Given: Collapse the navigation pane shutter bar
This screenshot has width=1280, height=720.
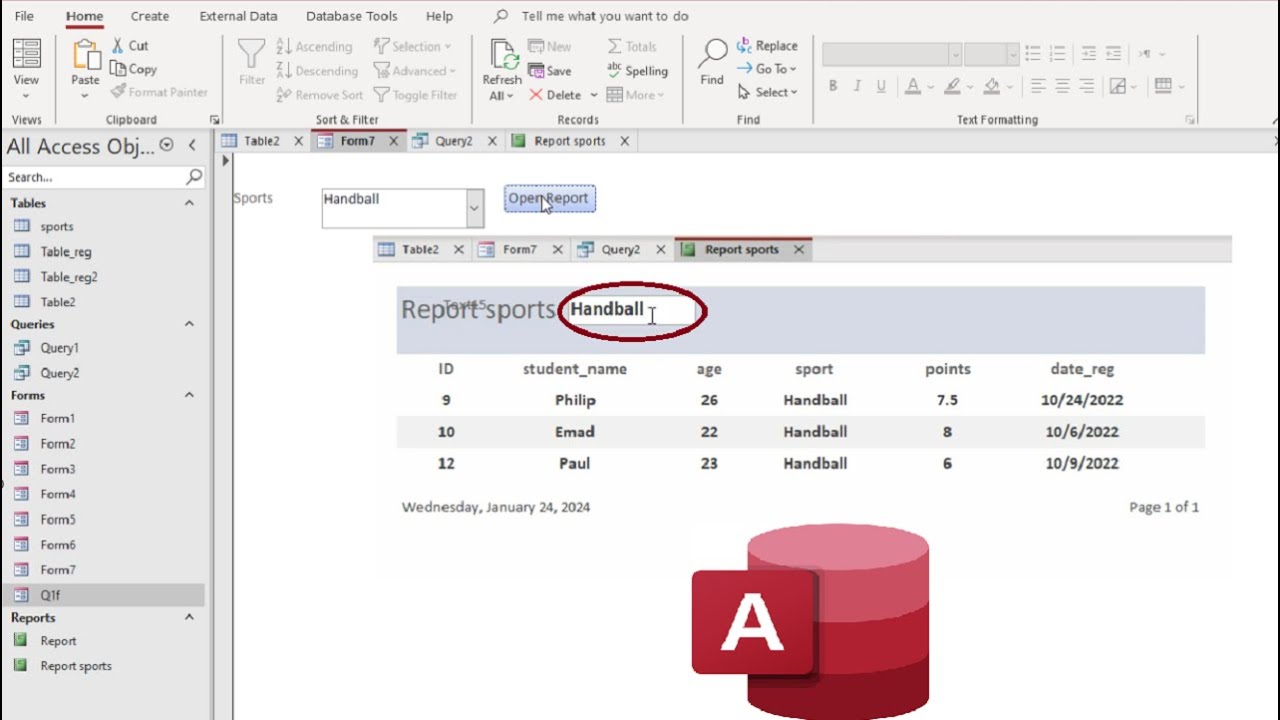Looking at the screenshot, I should coord(192,145).
